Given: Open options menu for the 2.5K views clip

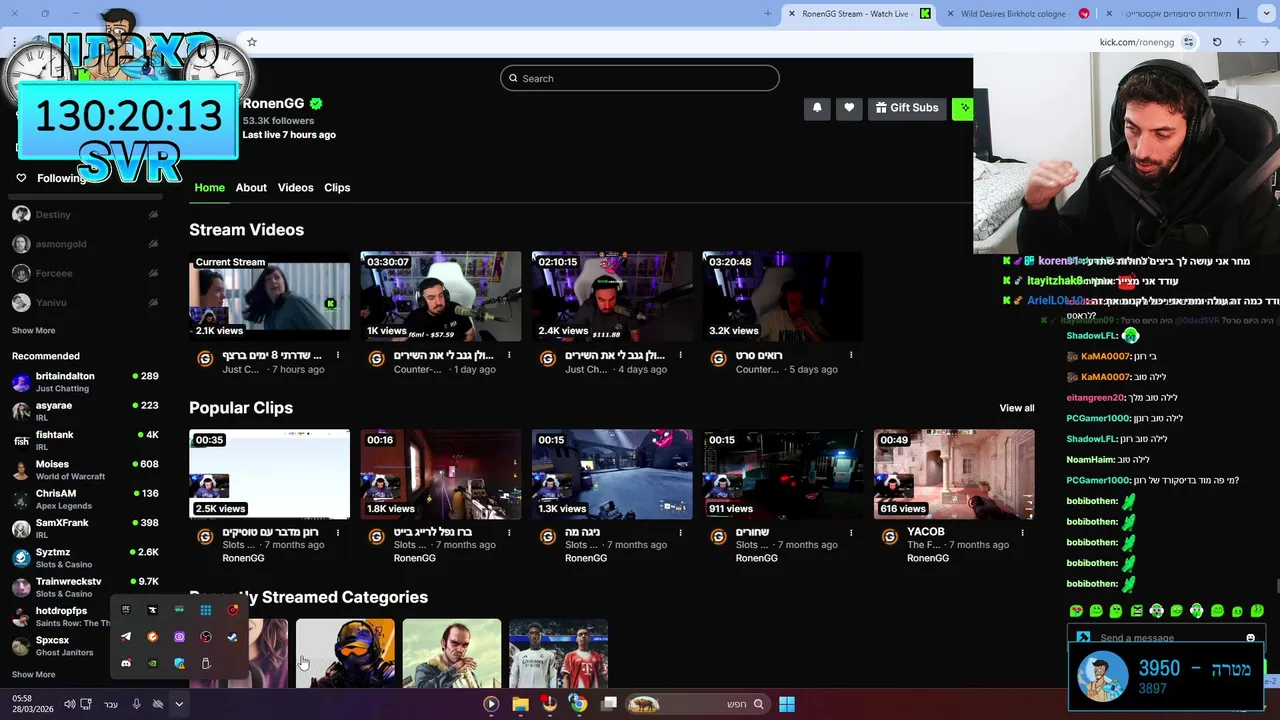Looking at the screenshot, I should pyautogui.click(x=338, y=533).
